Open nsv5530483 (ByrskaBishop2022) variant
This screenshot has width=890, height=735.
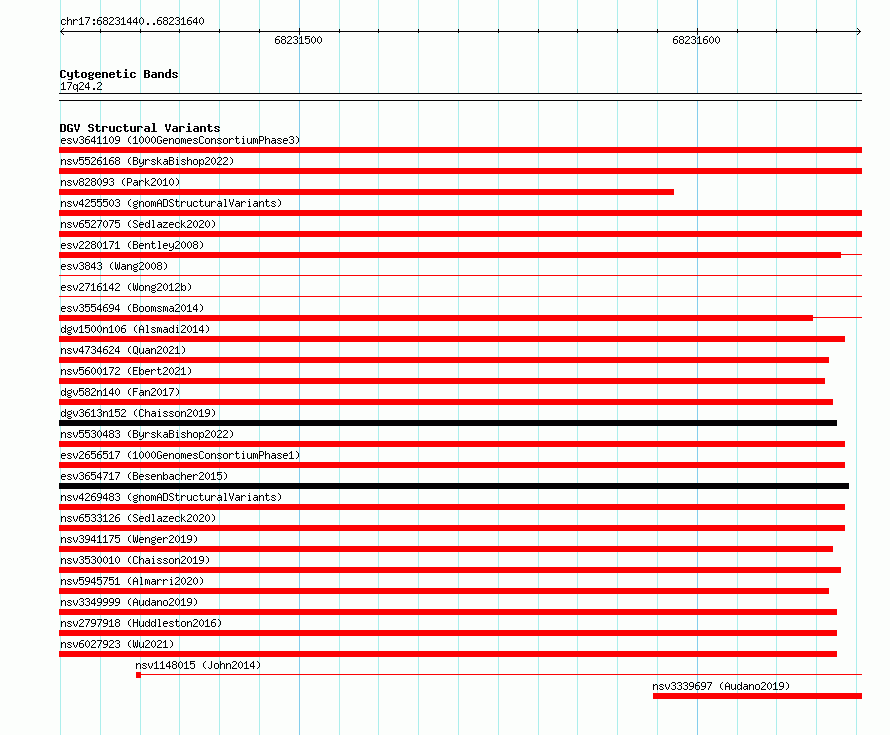tap(147, 434)
